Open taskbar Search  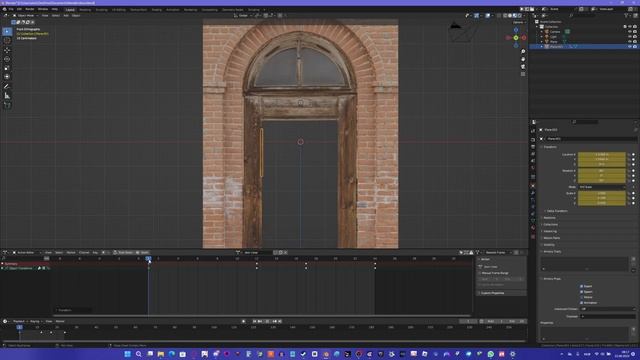coord(139,354)
